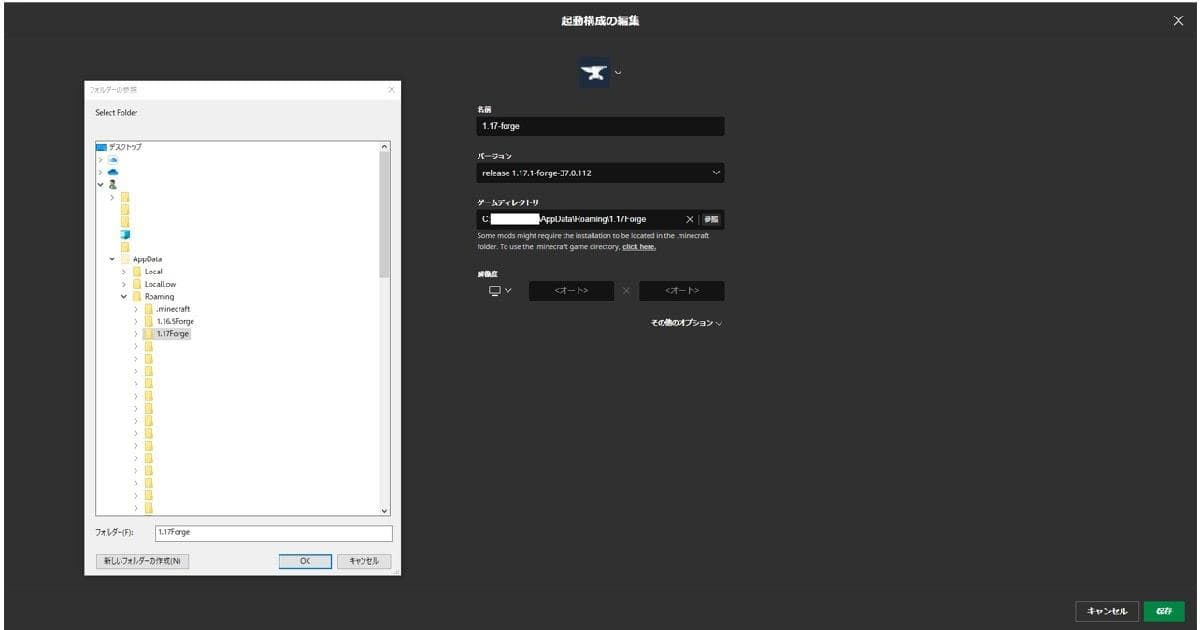This screenshot has width=1200, height=630.
Task: Click the green 保存 save button
Action: [x=1164, y=611]
